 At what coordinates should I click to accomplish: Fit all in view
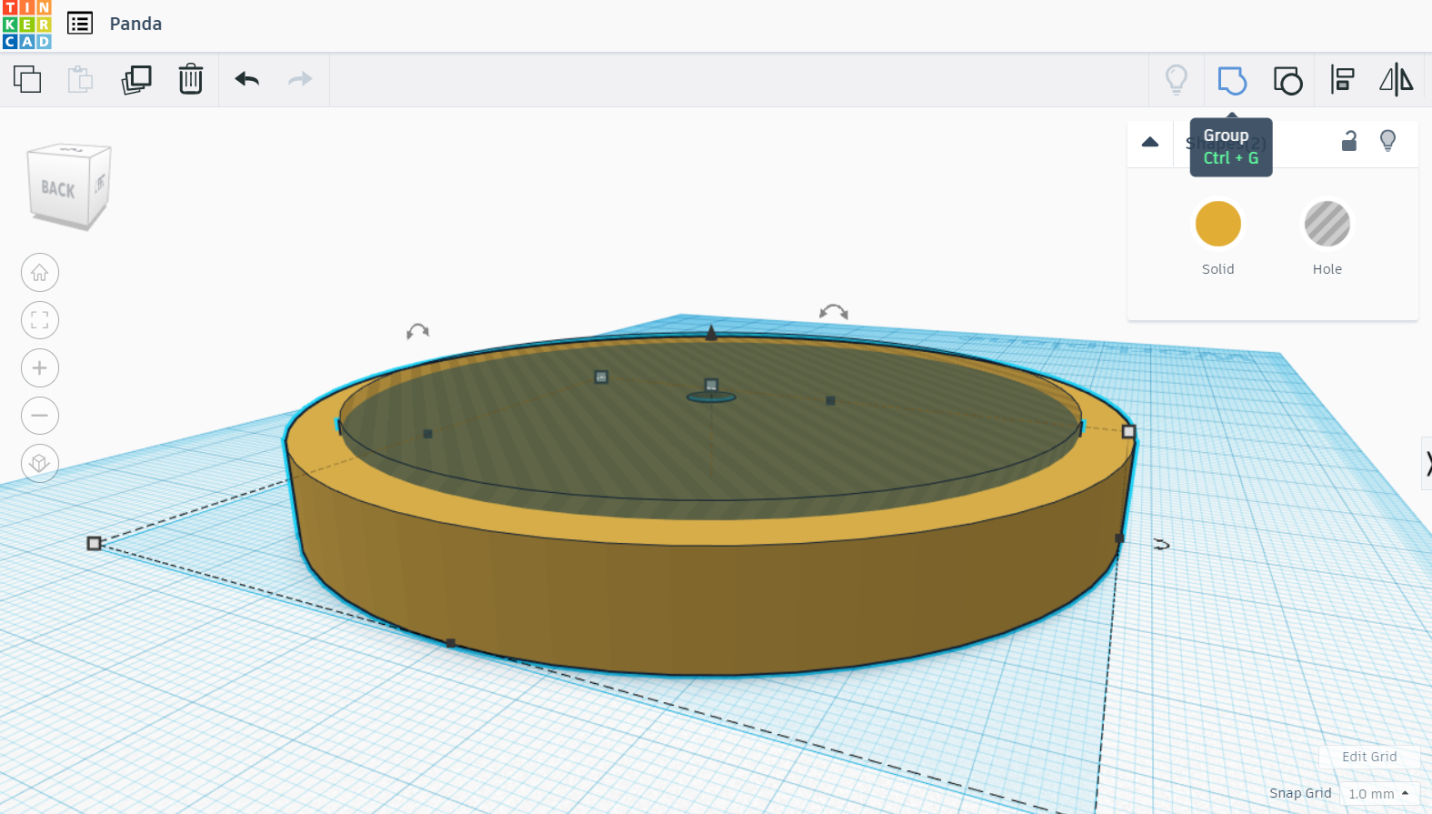tap(40, 320)
